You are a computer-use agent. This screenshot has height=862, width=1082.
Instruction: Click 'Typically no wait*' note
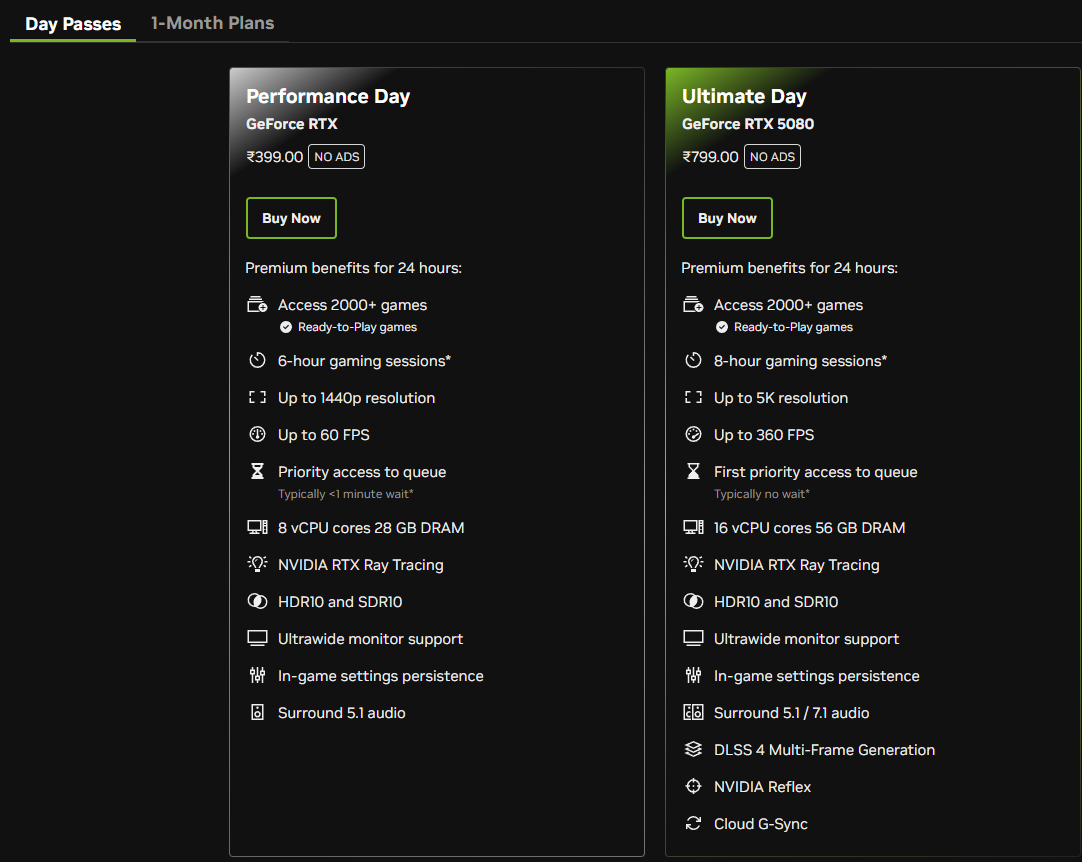point(762,494)
